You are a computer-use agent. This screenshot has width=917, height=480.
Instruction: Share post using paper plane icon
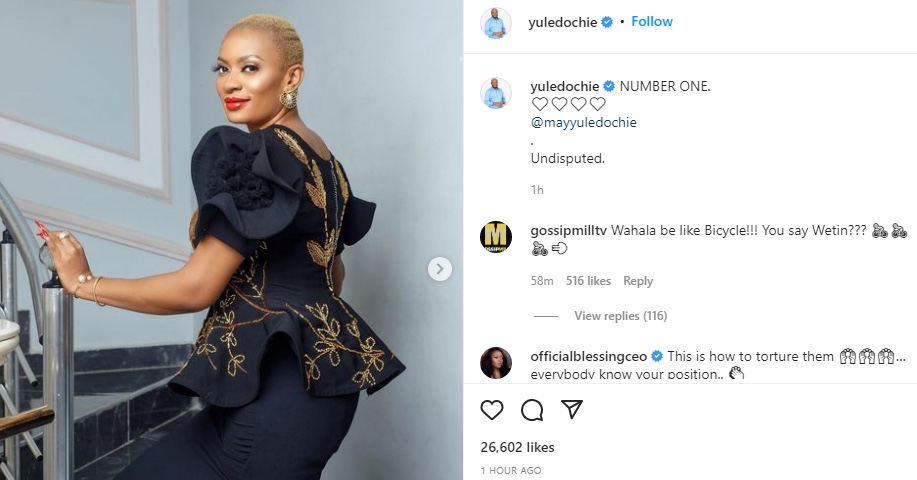tap(571, 409)
